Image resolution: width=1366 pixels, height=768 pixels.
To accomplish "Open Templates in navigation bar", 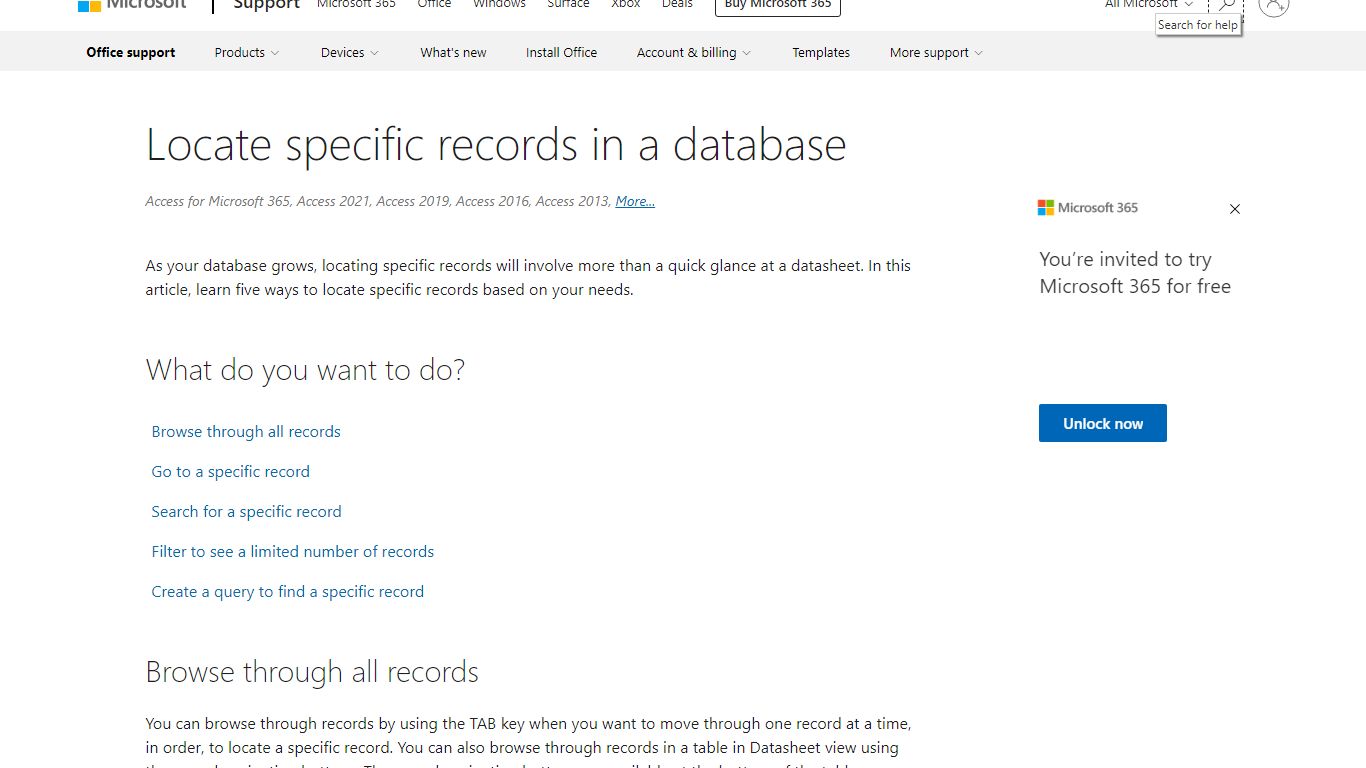I will (821, 52).
